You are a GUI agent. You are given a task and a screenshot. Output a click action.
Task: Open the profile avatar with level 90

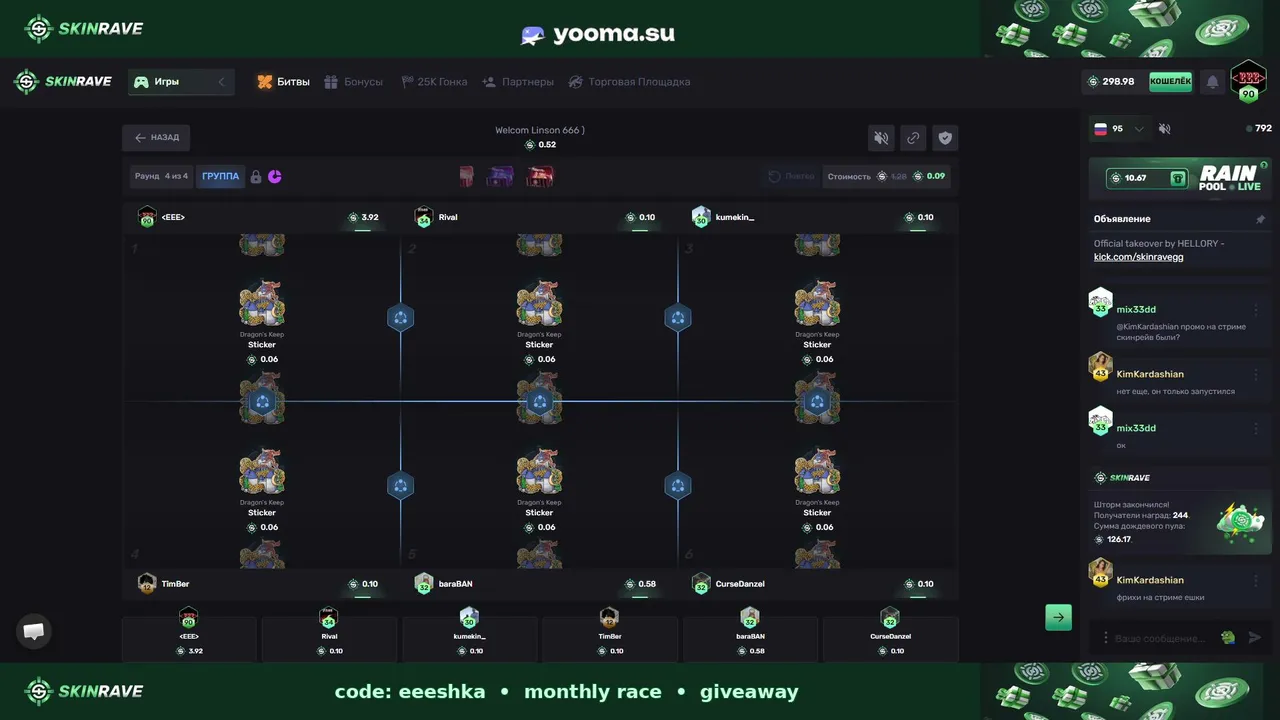point(1248,81)
